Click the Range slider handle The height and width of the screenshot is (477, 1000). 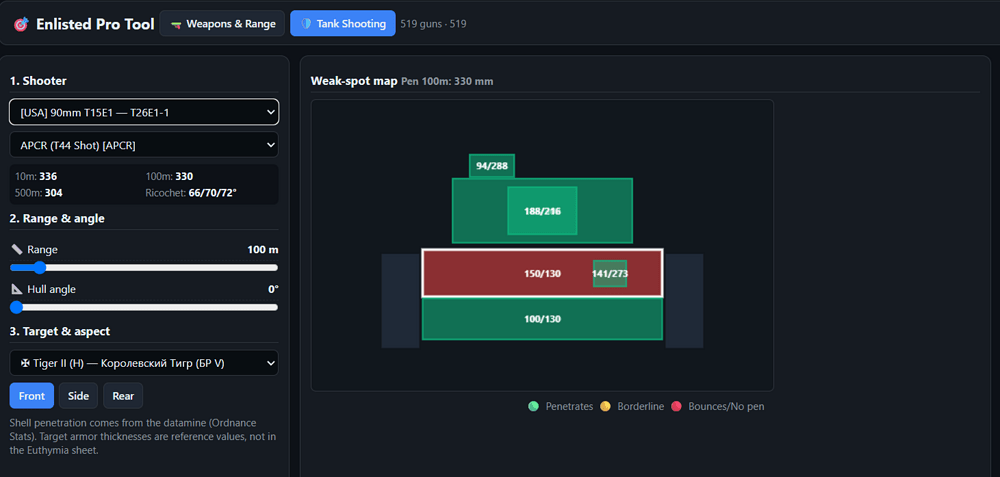point(39,267)
